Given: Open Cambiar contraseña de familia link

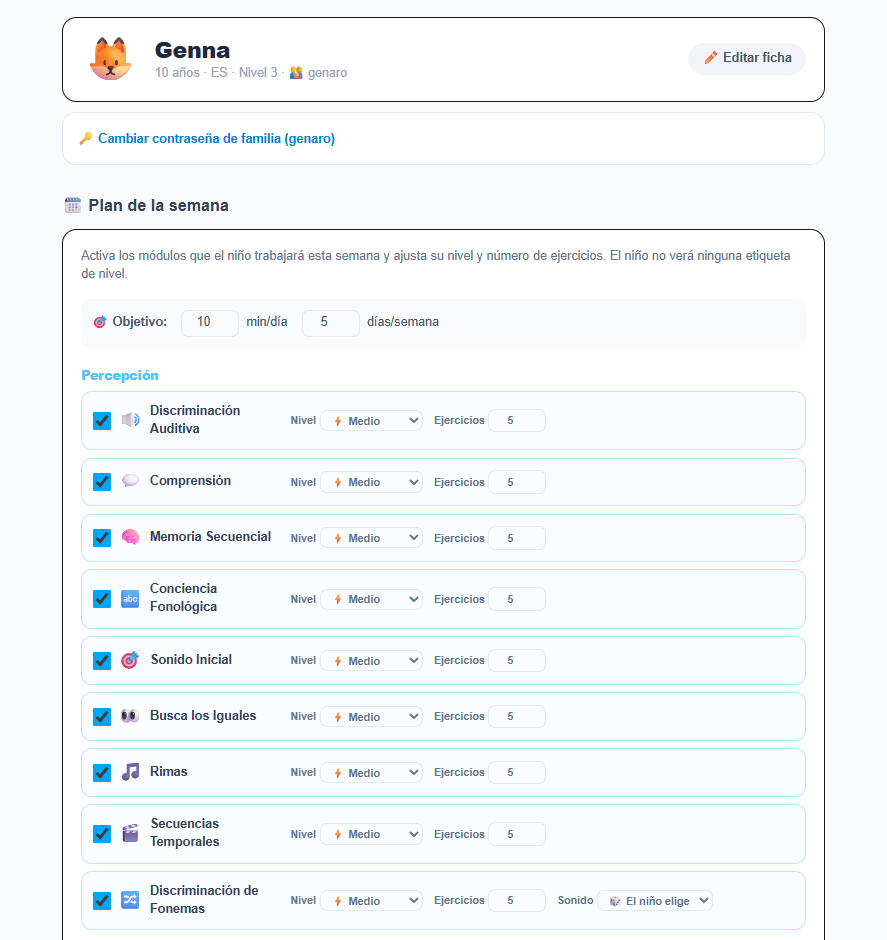Looking at the screenshot, I should coord(216,138).
